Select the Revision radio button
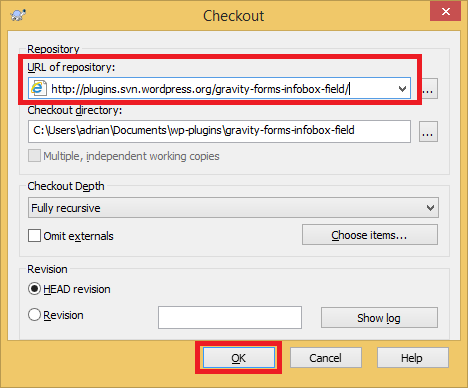Image resolution: width=468 pixels, height=388 pixels. (x=34, y=315)
